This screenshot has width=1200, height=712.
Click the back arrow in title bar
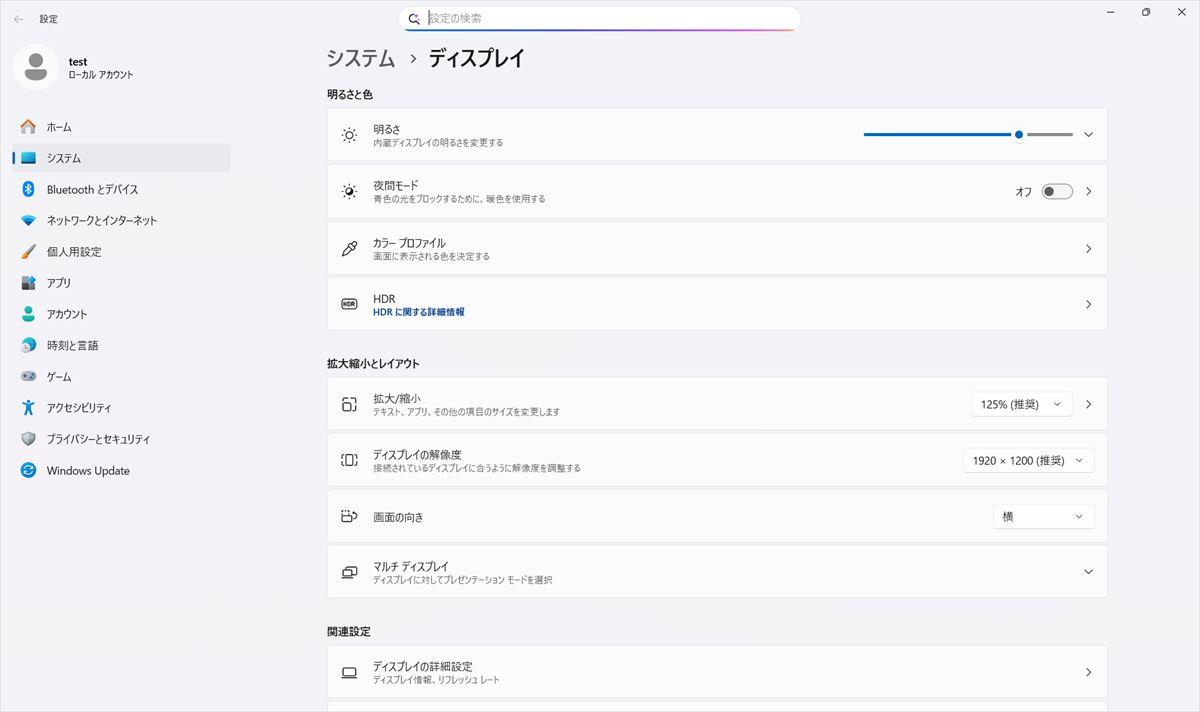coord(19,19)
